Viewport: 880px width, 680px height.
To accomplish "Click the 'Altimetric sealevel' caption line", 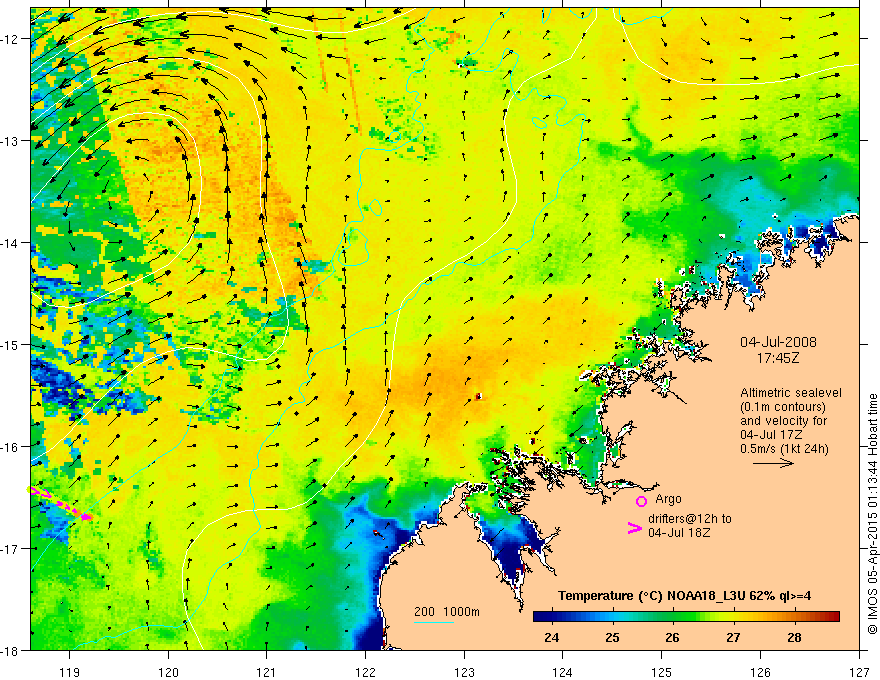I will click(791, 393).
